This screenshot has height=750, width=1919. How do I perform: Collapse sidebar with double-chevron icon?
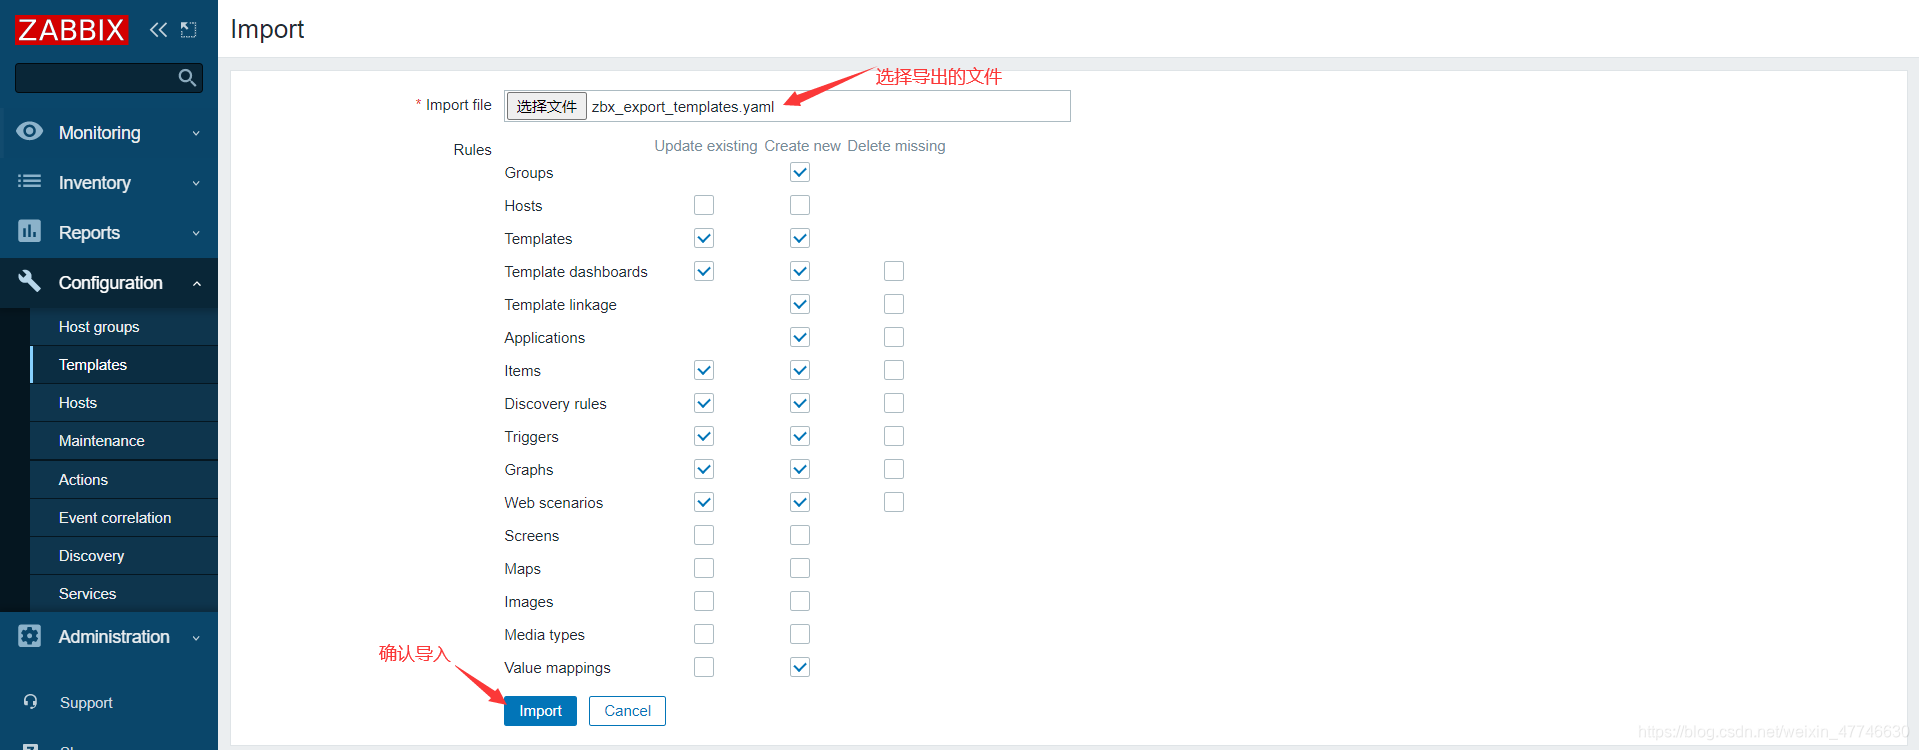click(x=158, y=30)
